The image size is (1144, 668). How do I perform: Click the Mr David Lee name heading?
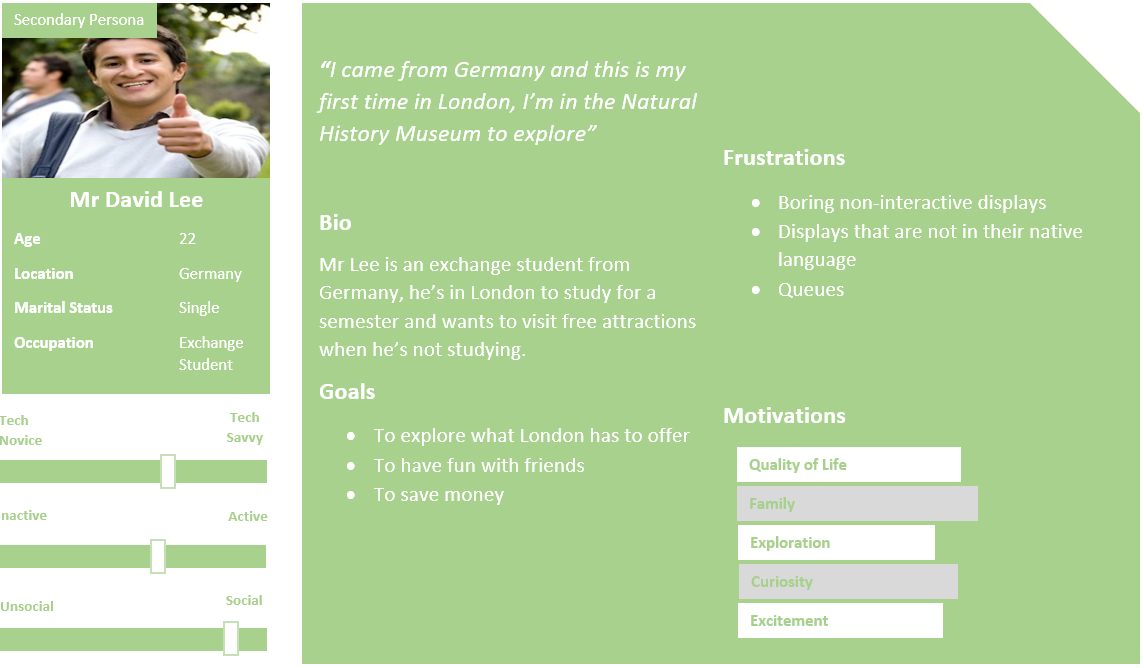tap(136, 200)
